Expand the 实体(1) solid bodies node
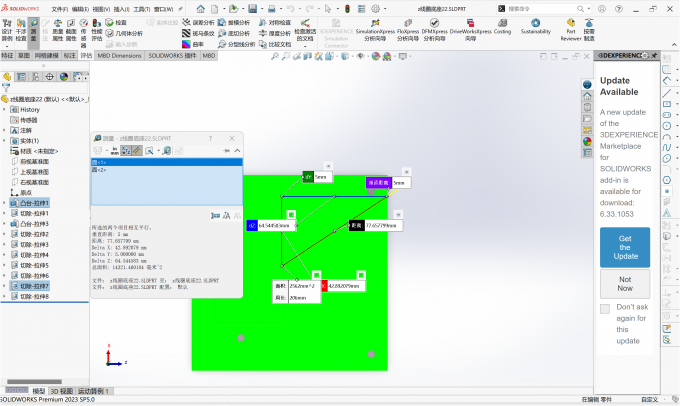 (4, 141)
